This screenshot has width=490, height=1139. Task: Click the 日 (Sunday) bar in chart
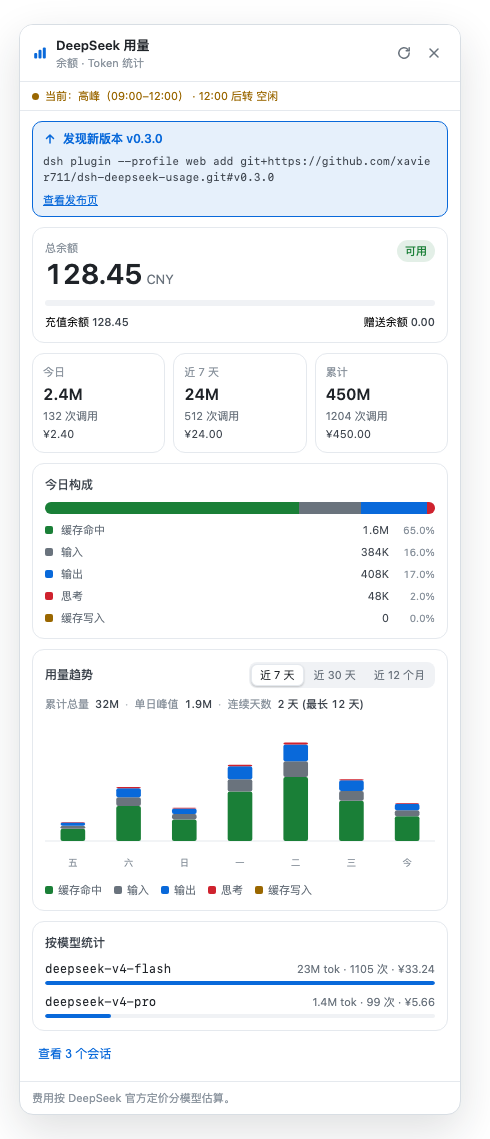[x=184, y=824]
